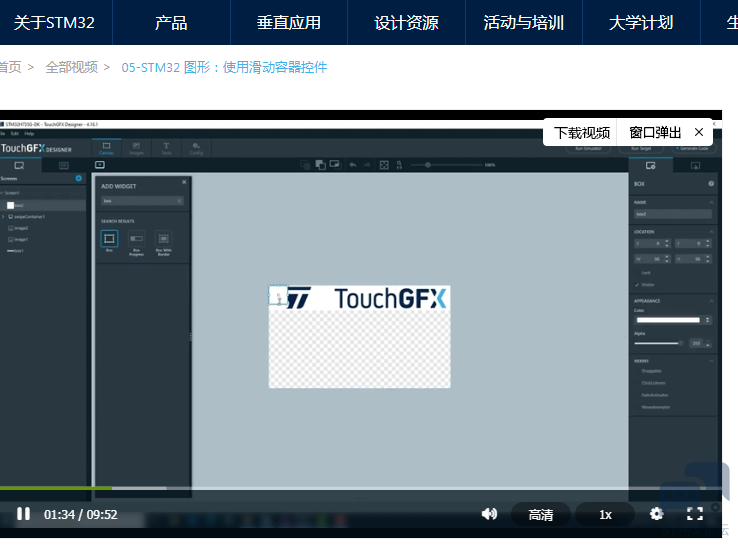Open the 关于STM32 nav menu
738x545 pixels.
54,23
